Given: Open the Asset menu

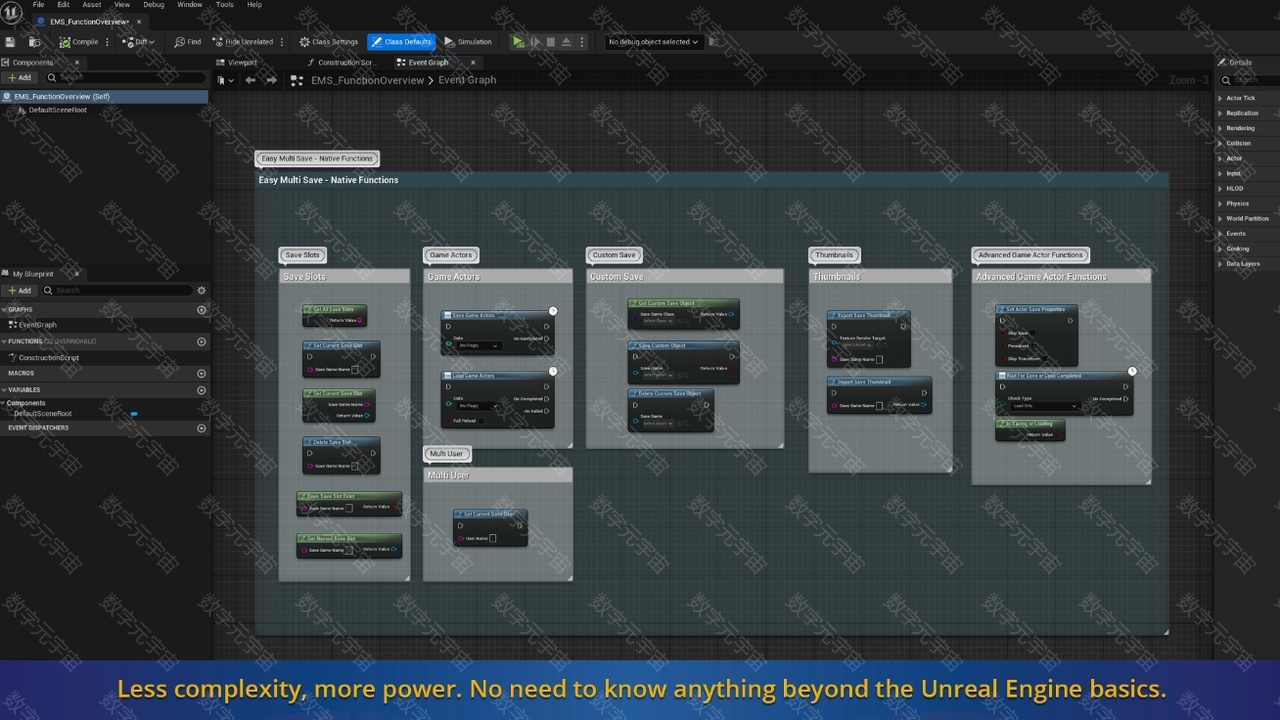Looking at the screenshot, I should pos(91,5).
